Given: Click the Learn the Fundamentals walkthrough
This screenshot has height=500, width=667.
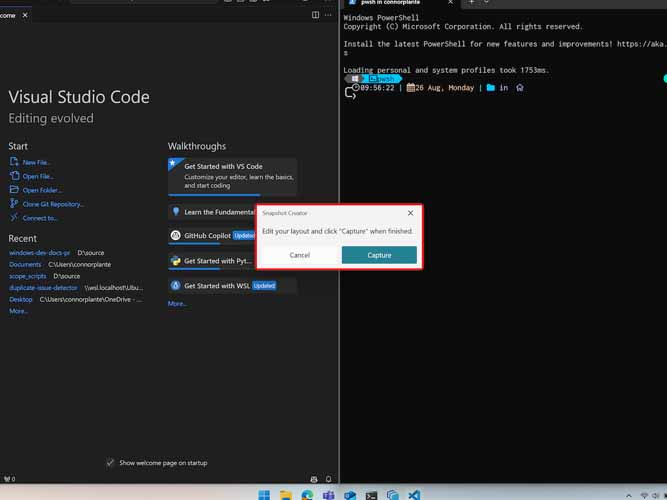Looking at the screenshot, I should (212, 212).
